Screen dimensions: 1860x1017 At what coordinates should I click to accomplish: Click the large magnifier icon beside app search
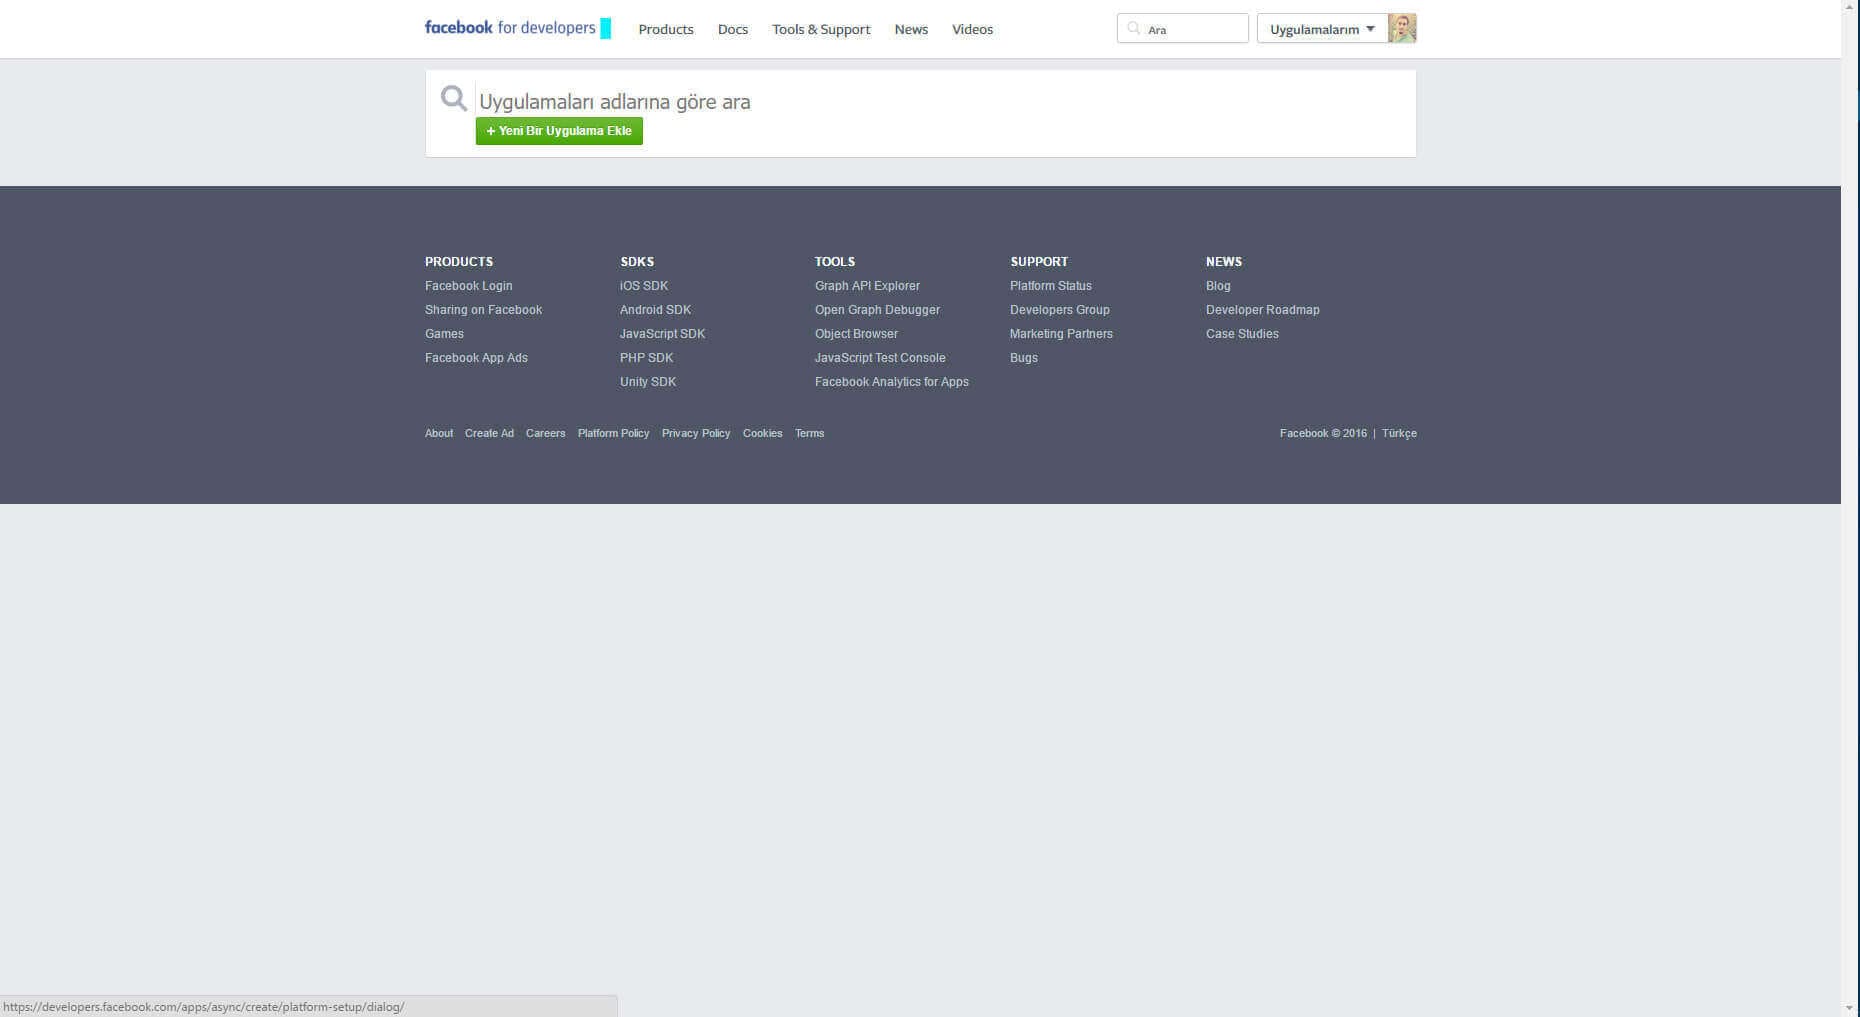point(454,98)
